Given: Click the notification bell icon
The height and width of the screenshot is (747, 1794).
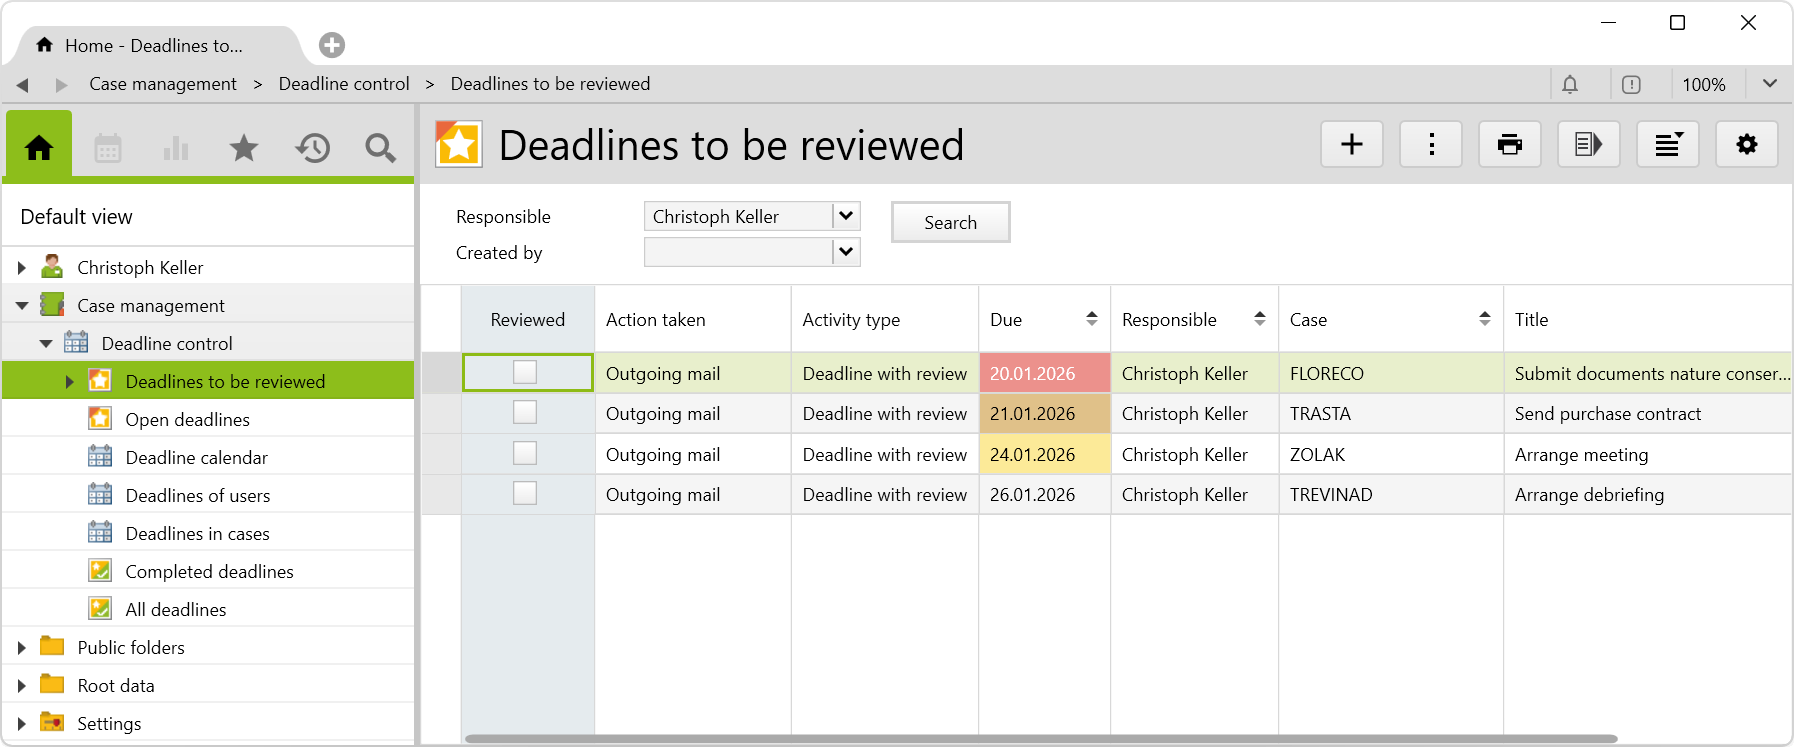Looking at the screenshot, I should tap(1570, 85).
